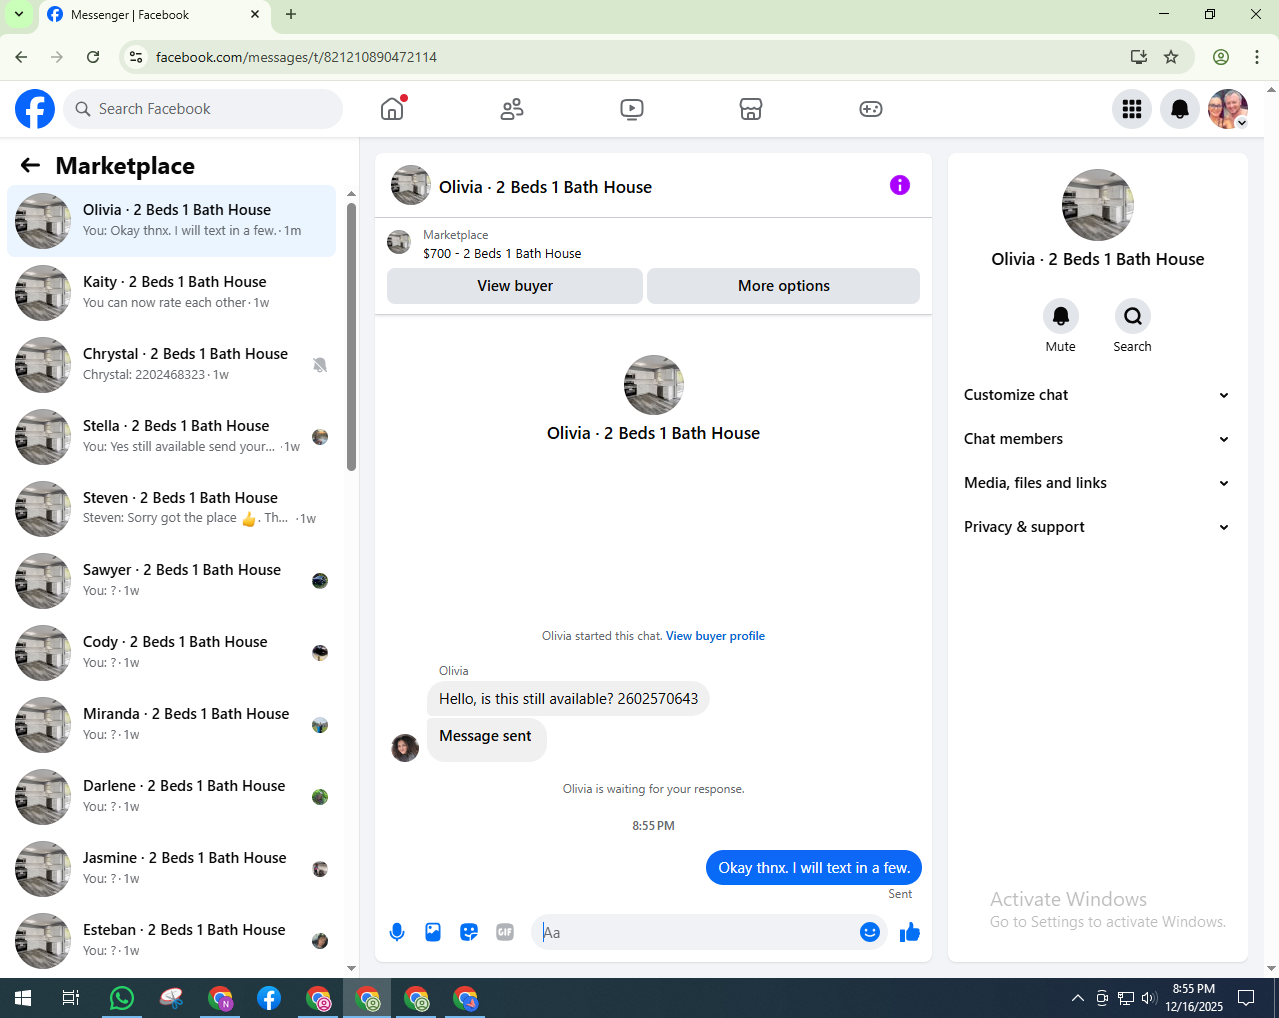
Task: Follow the View buyer profile link
Action: 715,636
